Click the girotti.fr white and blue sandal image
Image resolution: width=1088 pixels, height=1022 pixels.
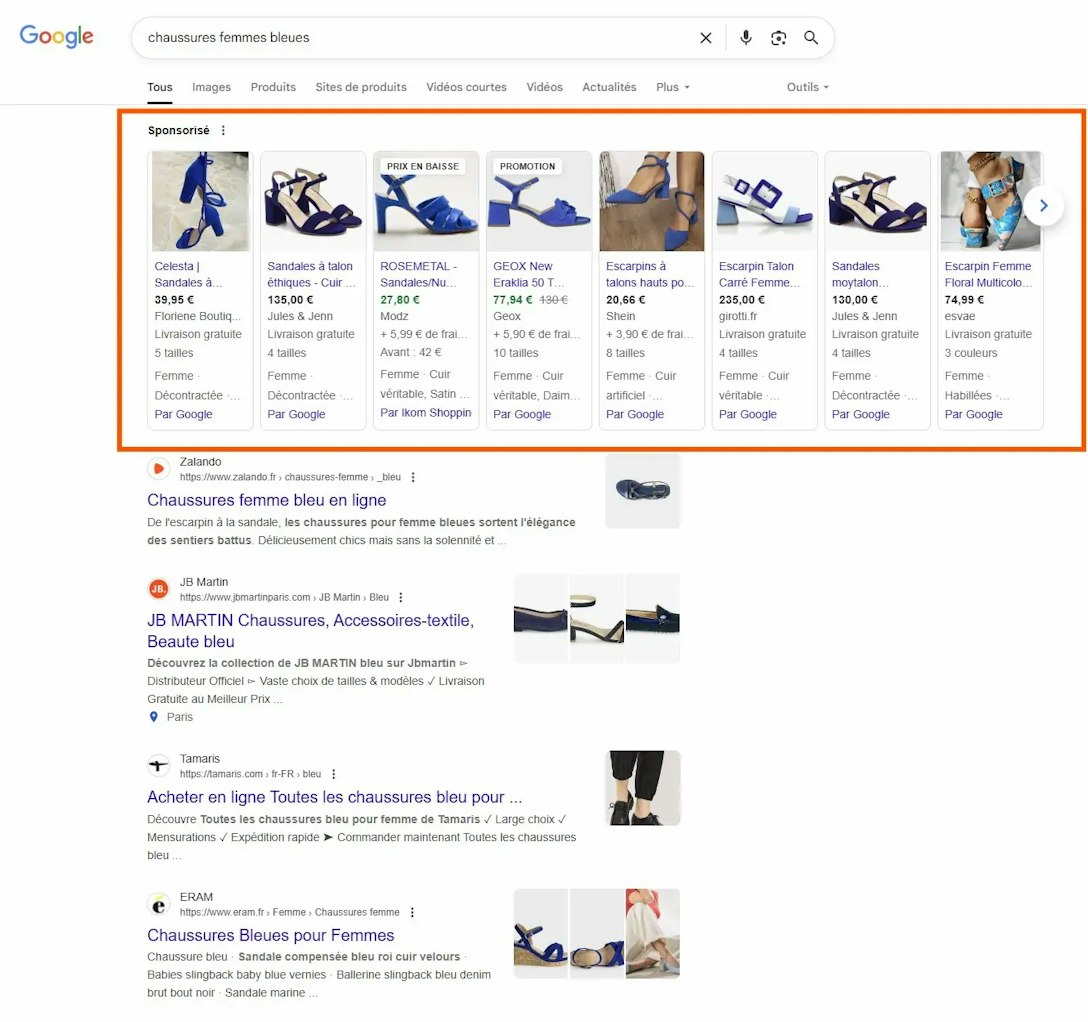pyautogui.click(x=765, y=201)
